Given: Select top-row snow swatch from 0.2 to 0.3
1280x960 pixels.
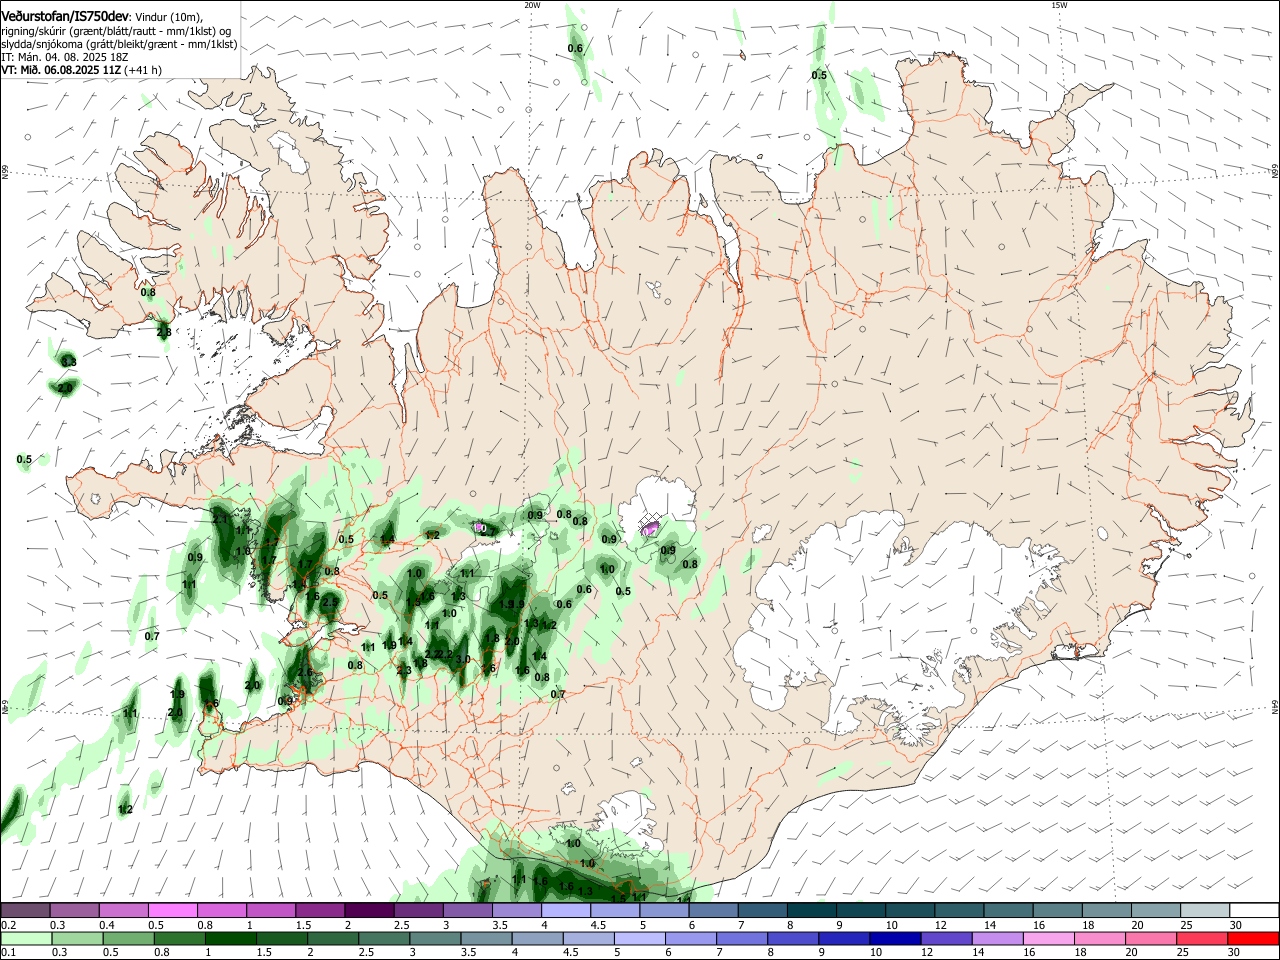Looking at the screenshot, I should [25, 910].
